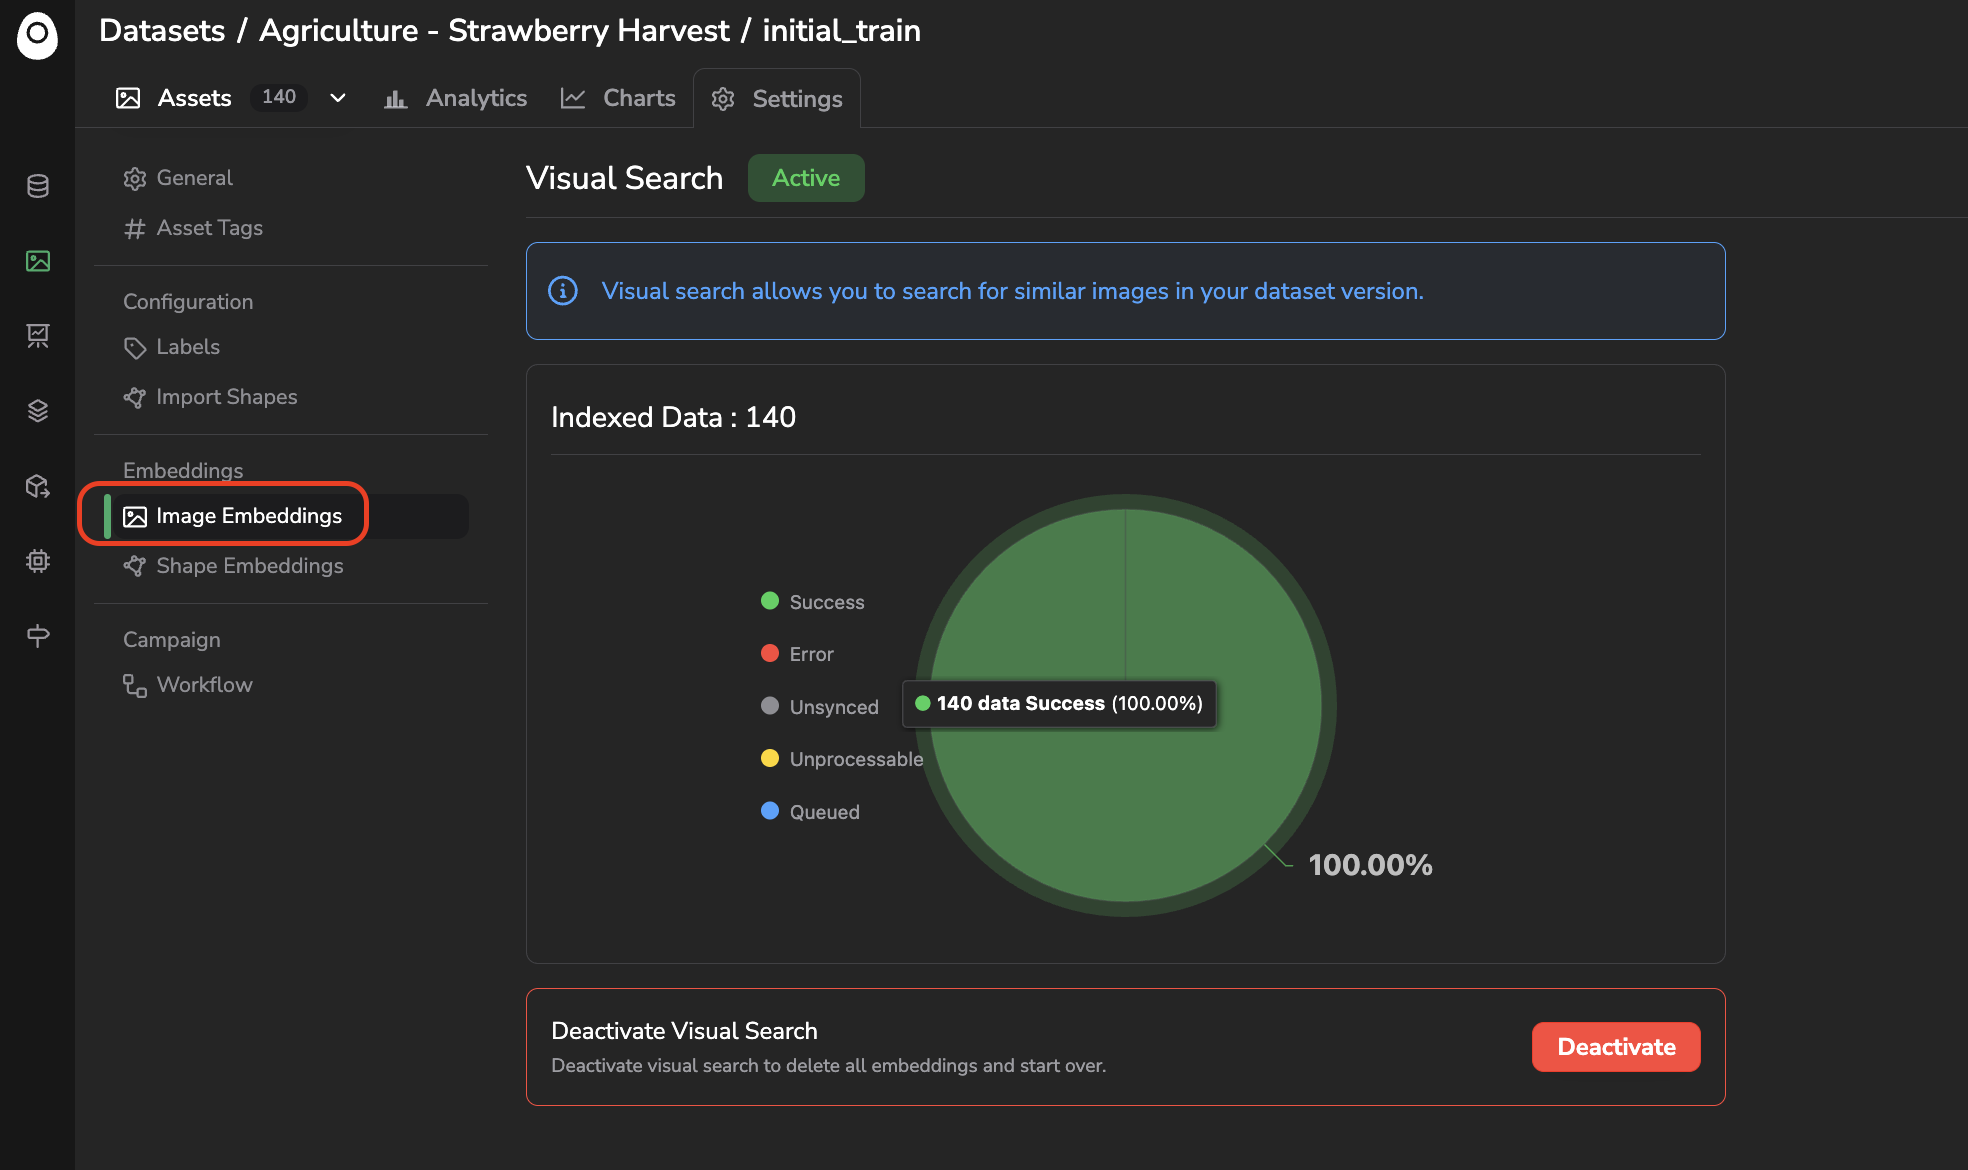The image size is (1968, 1170).
Task: Open the stacked layers icon in sidebar
Action: [x=38, y=411]
